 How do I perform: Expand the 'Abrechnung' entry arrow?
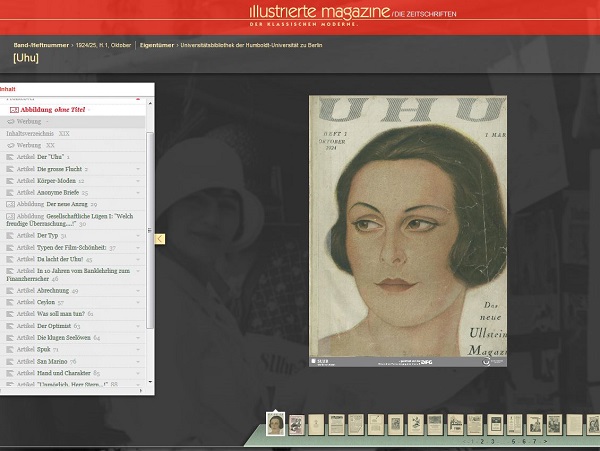point(138,291)
